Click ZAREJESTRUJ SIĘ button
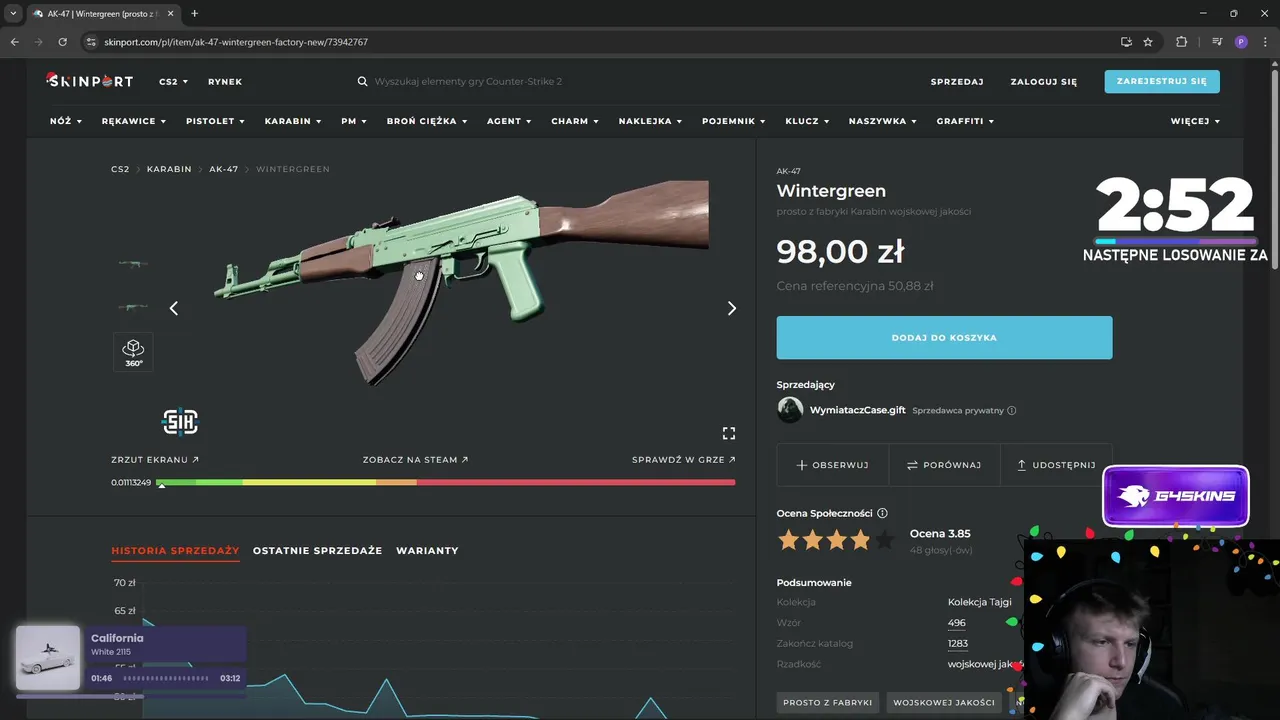The height and width of the screenshot is (720, 1280). coord(1161,81)
